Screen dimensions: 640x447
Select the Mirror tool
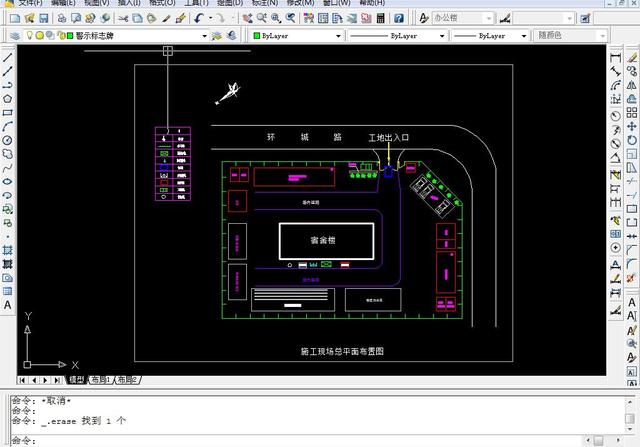[632, 85]
